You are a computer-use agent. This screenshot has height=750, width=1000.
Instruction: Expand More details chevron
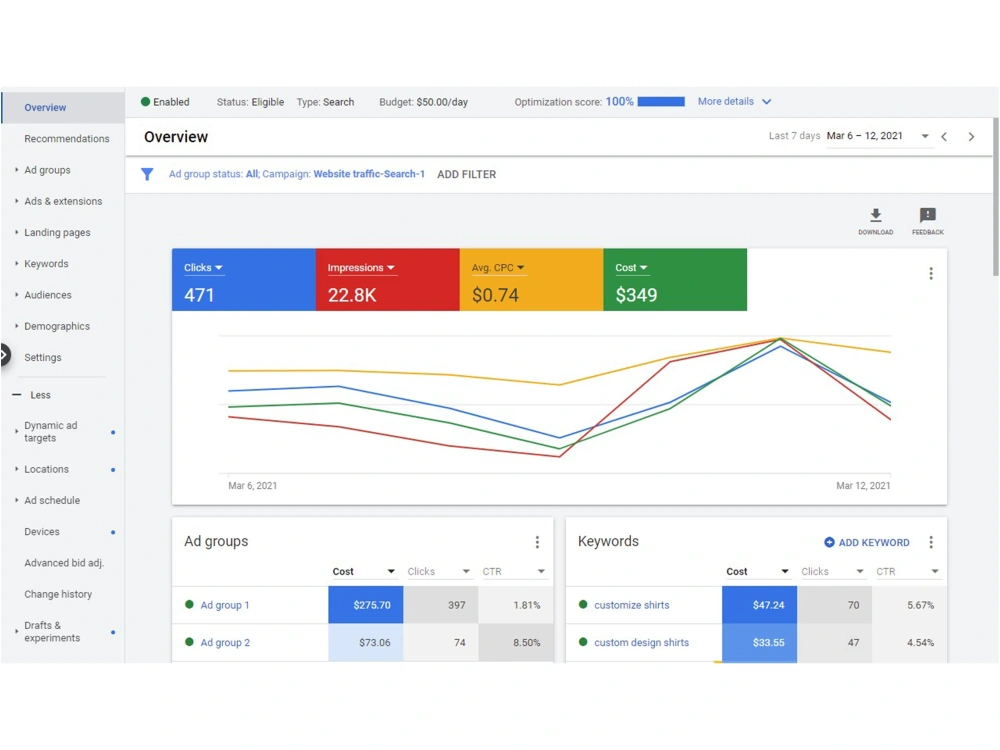767,101
